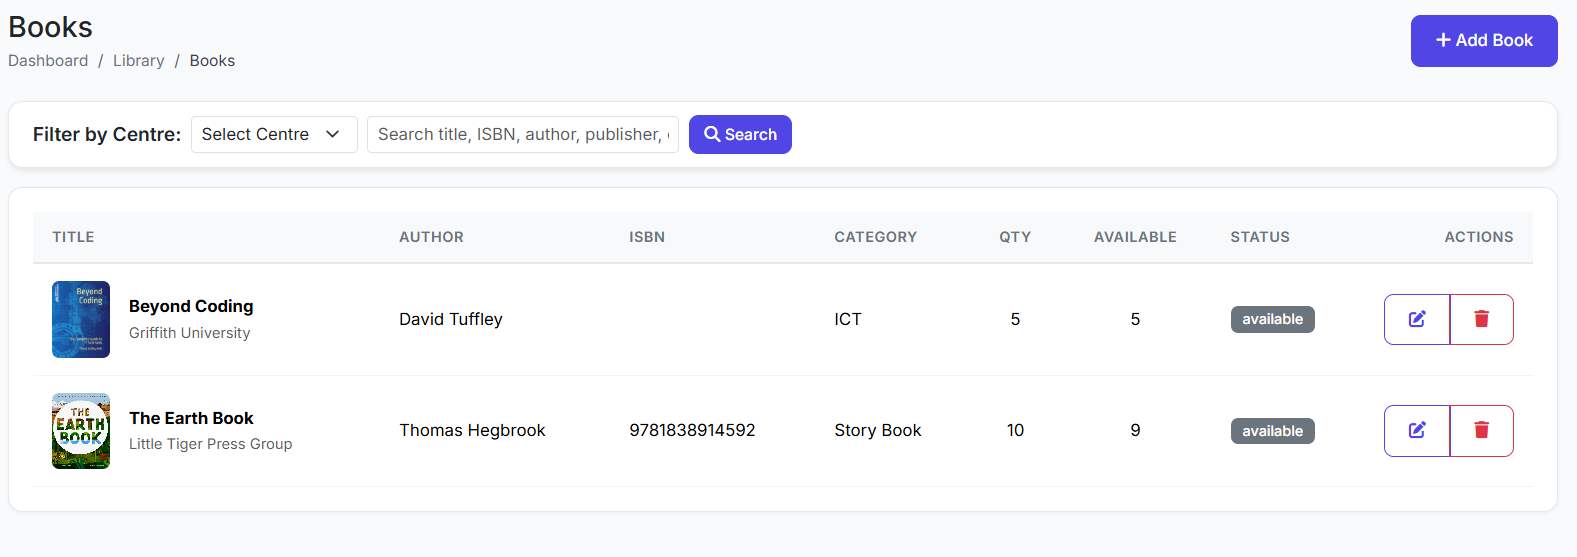Edit the Beyond Coding book entry

point(1417,319)
